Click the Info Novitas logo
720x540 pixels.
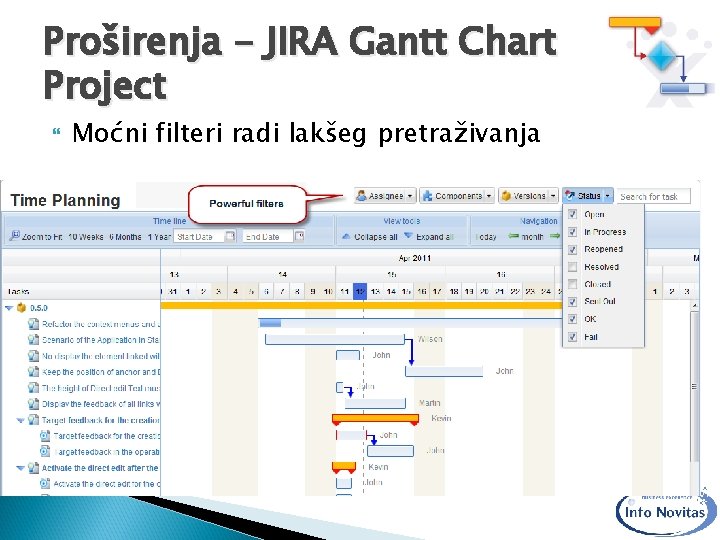click(665, 511)
